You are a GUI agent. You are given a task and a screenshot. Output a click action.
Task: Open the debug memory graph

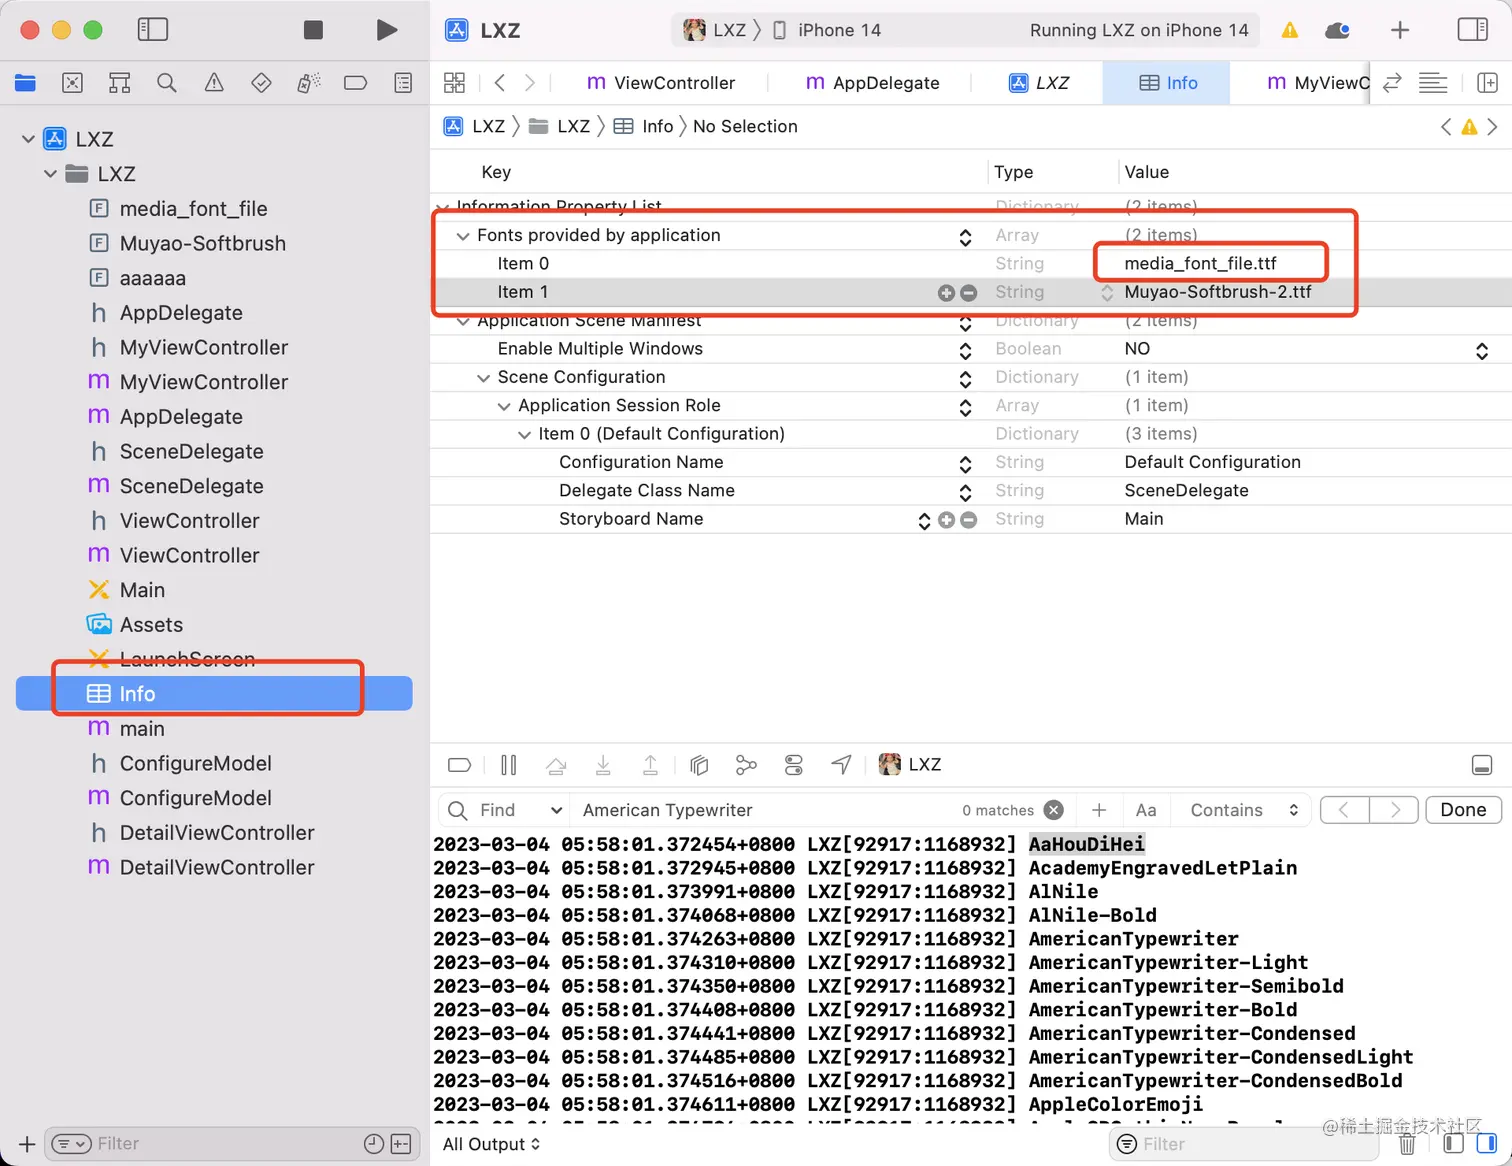click(x=746, y=766)
